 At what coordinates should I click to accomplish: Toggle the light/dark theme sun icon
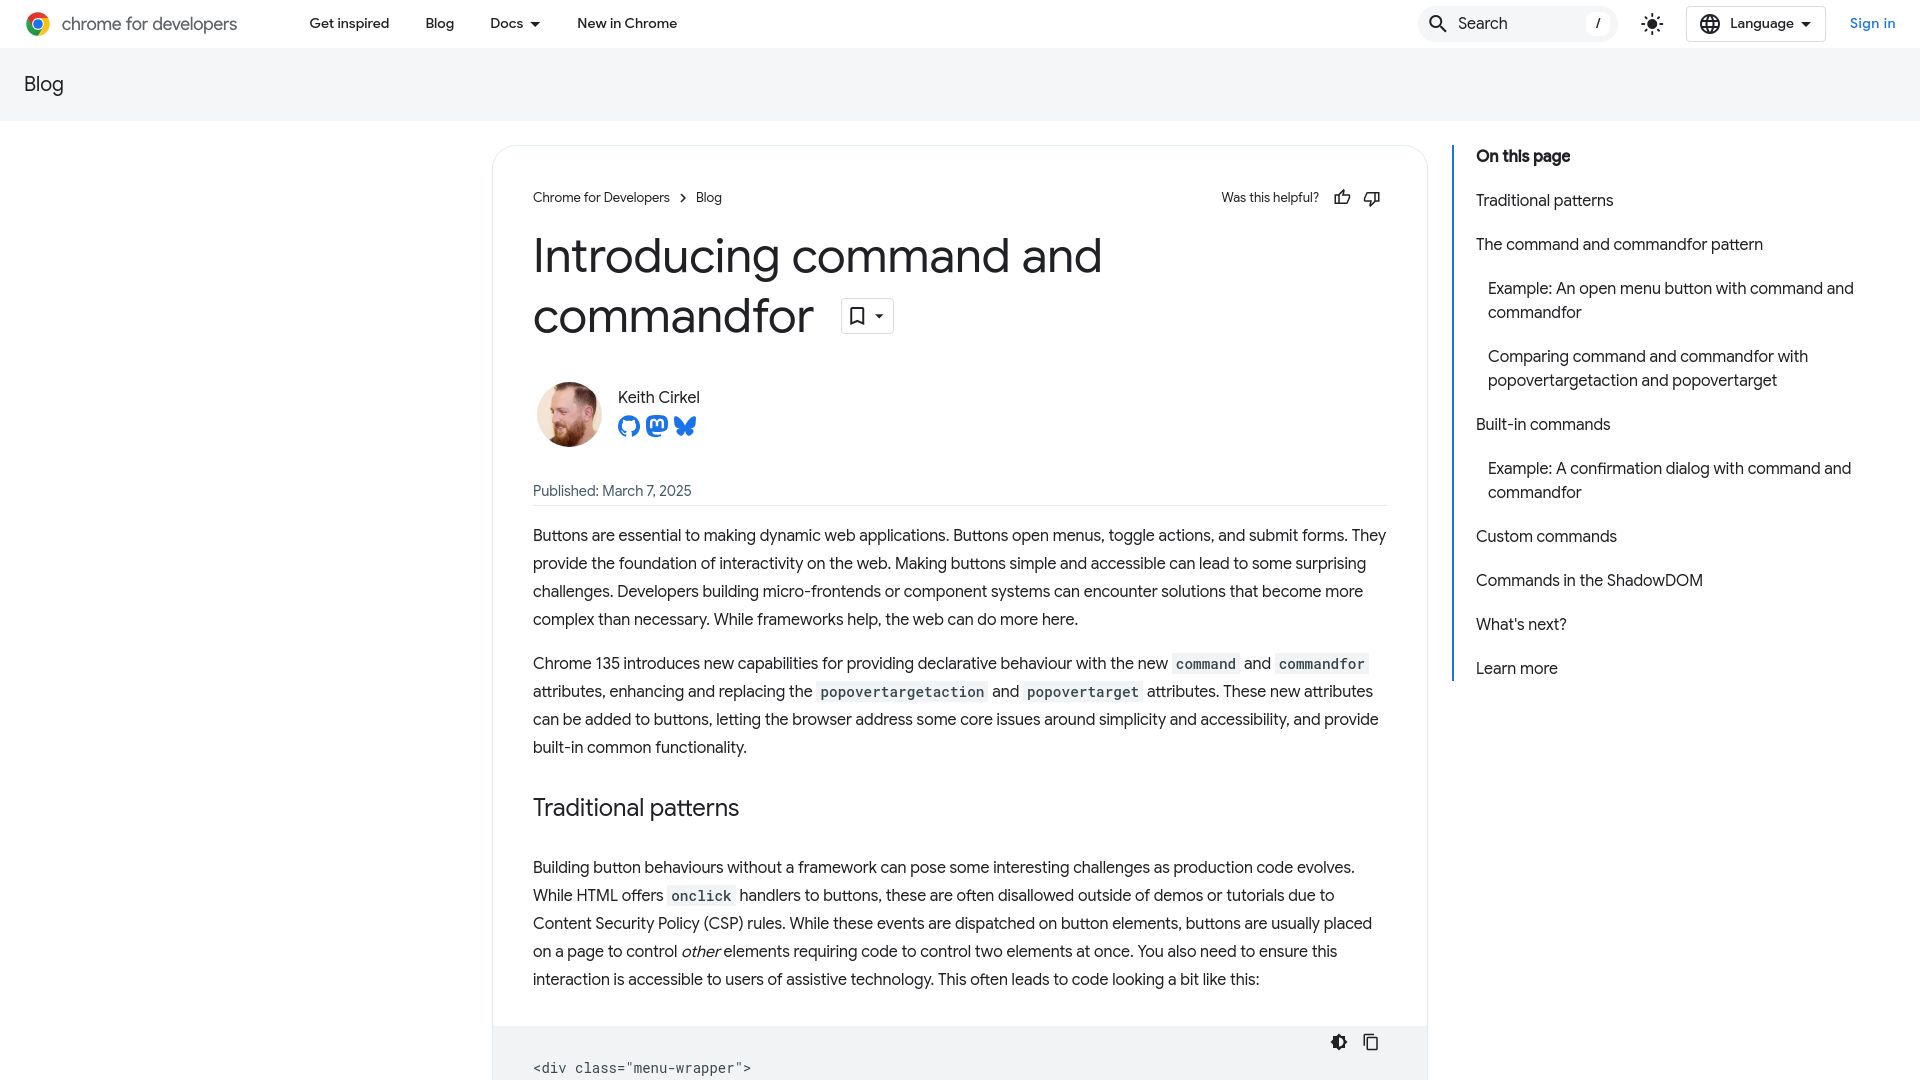pyautogui.click(x=1652, y=24)
